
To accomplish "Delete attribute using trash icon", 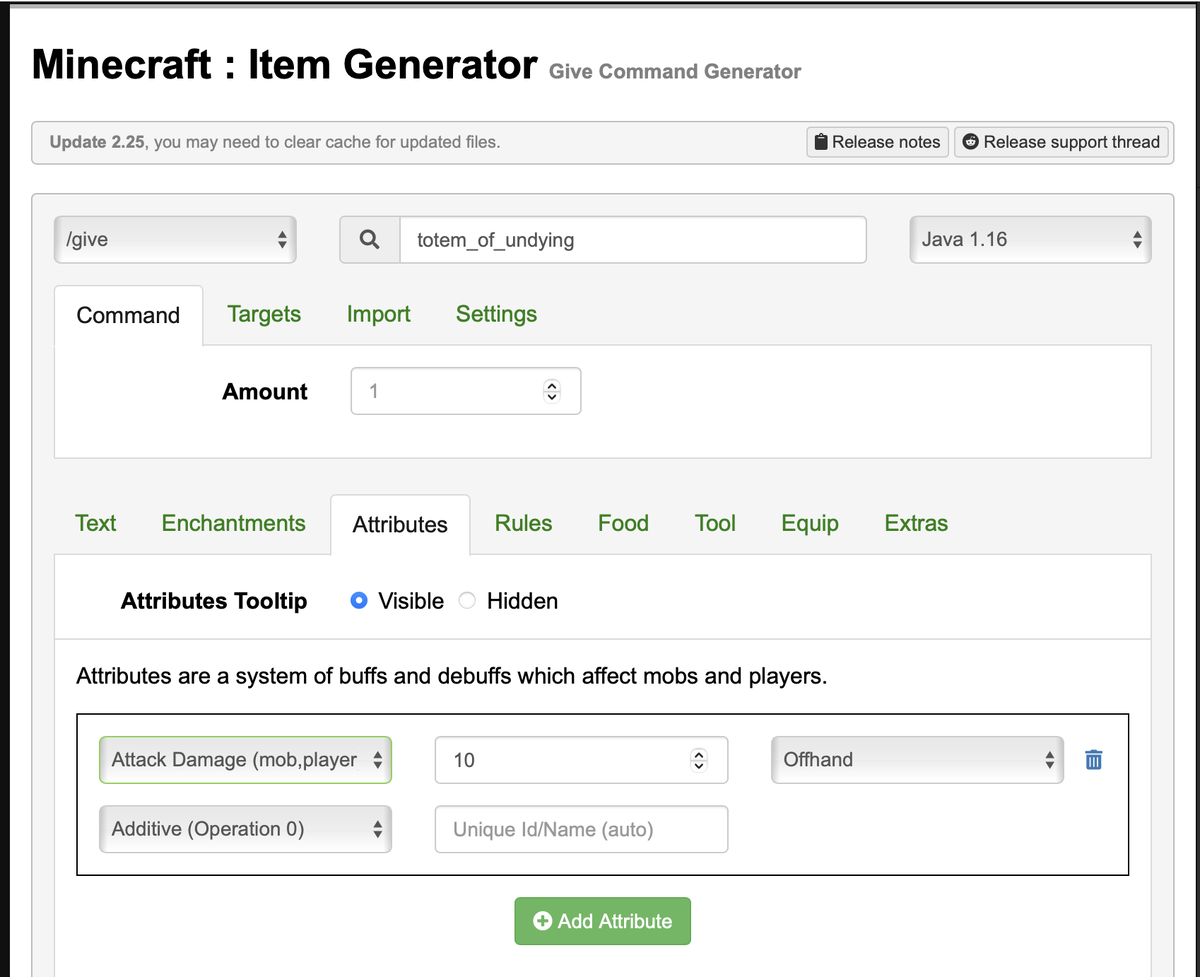I will 1093,760.
